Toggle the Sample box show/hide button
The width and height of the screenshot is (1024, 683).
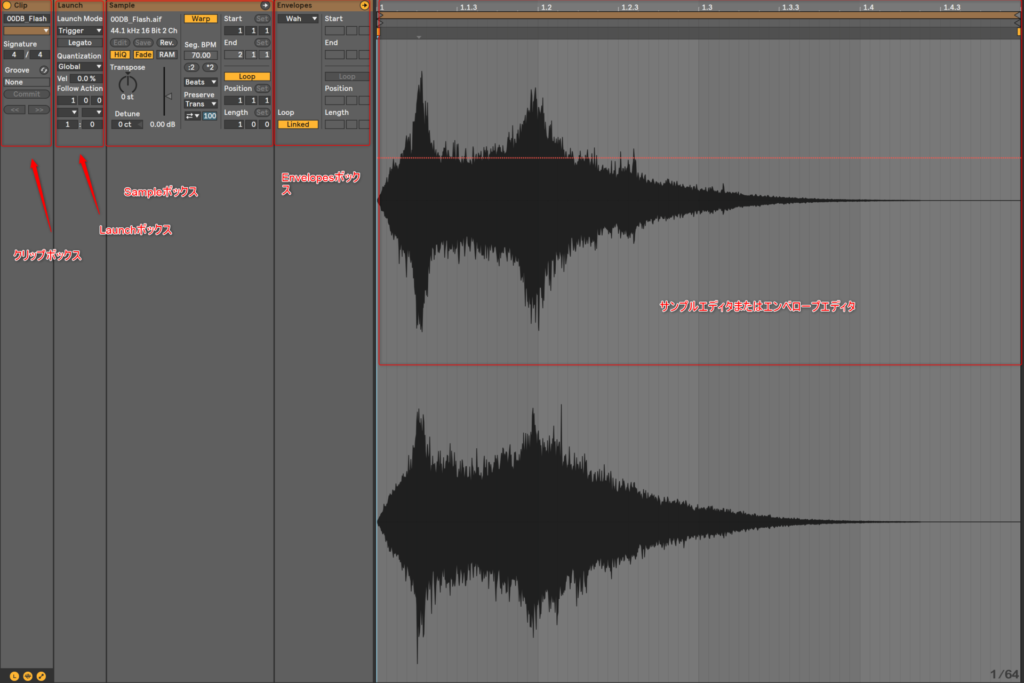(28, 677)
